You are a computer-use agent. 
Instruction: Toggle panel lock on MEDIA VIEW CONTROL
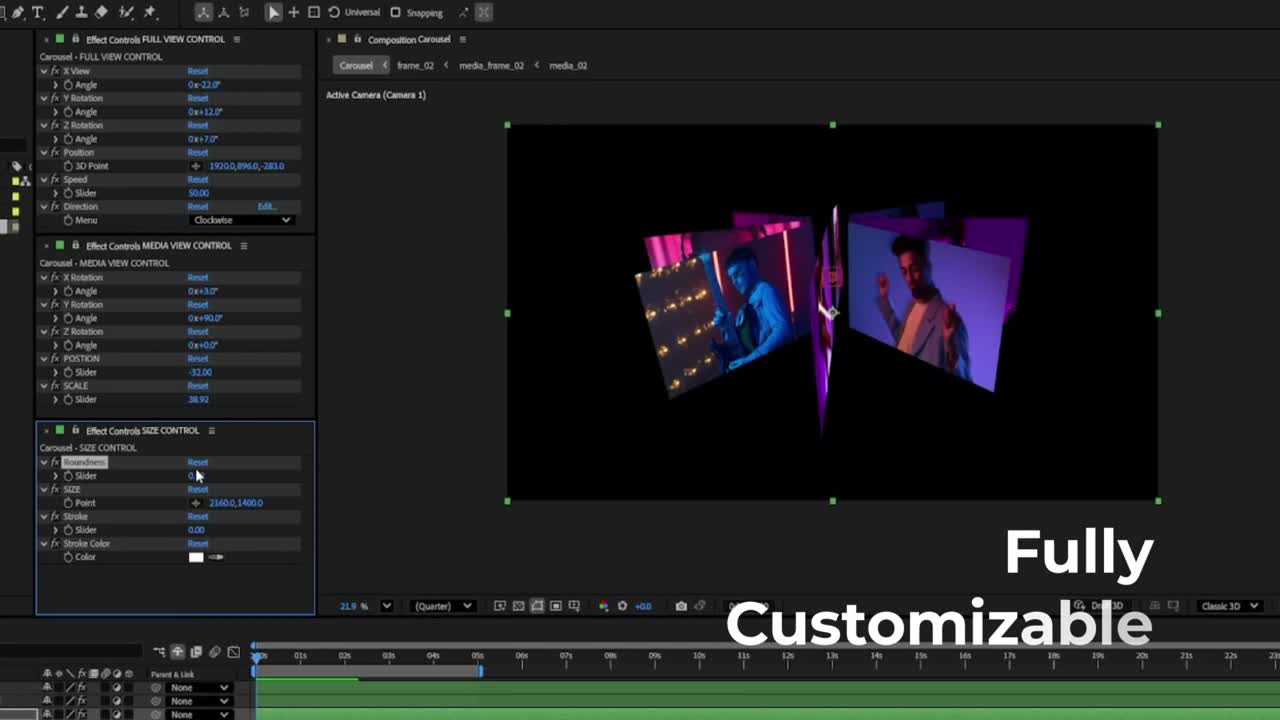[75, 245]
